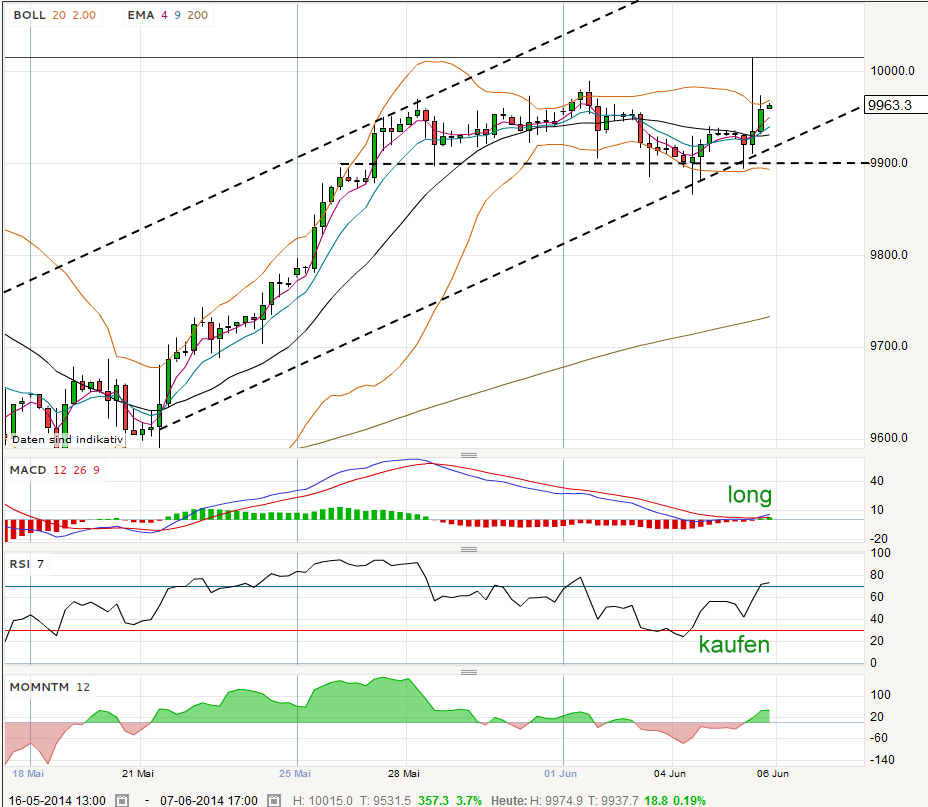The image size is (928, 807).
Task: Click the 01 Jun date label
Action: coord(560,773)
